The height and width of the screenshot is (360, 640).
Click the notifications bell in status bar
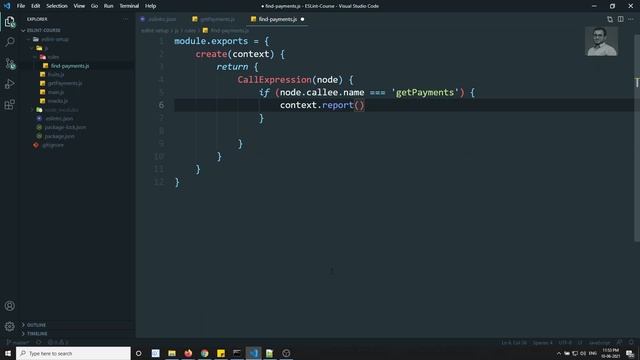[x=631, y=342]
